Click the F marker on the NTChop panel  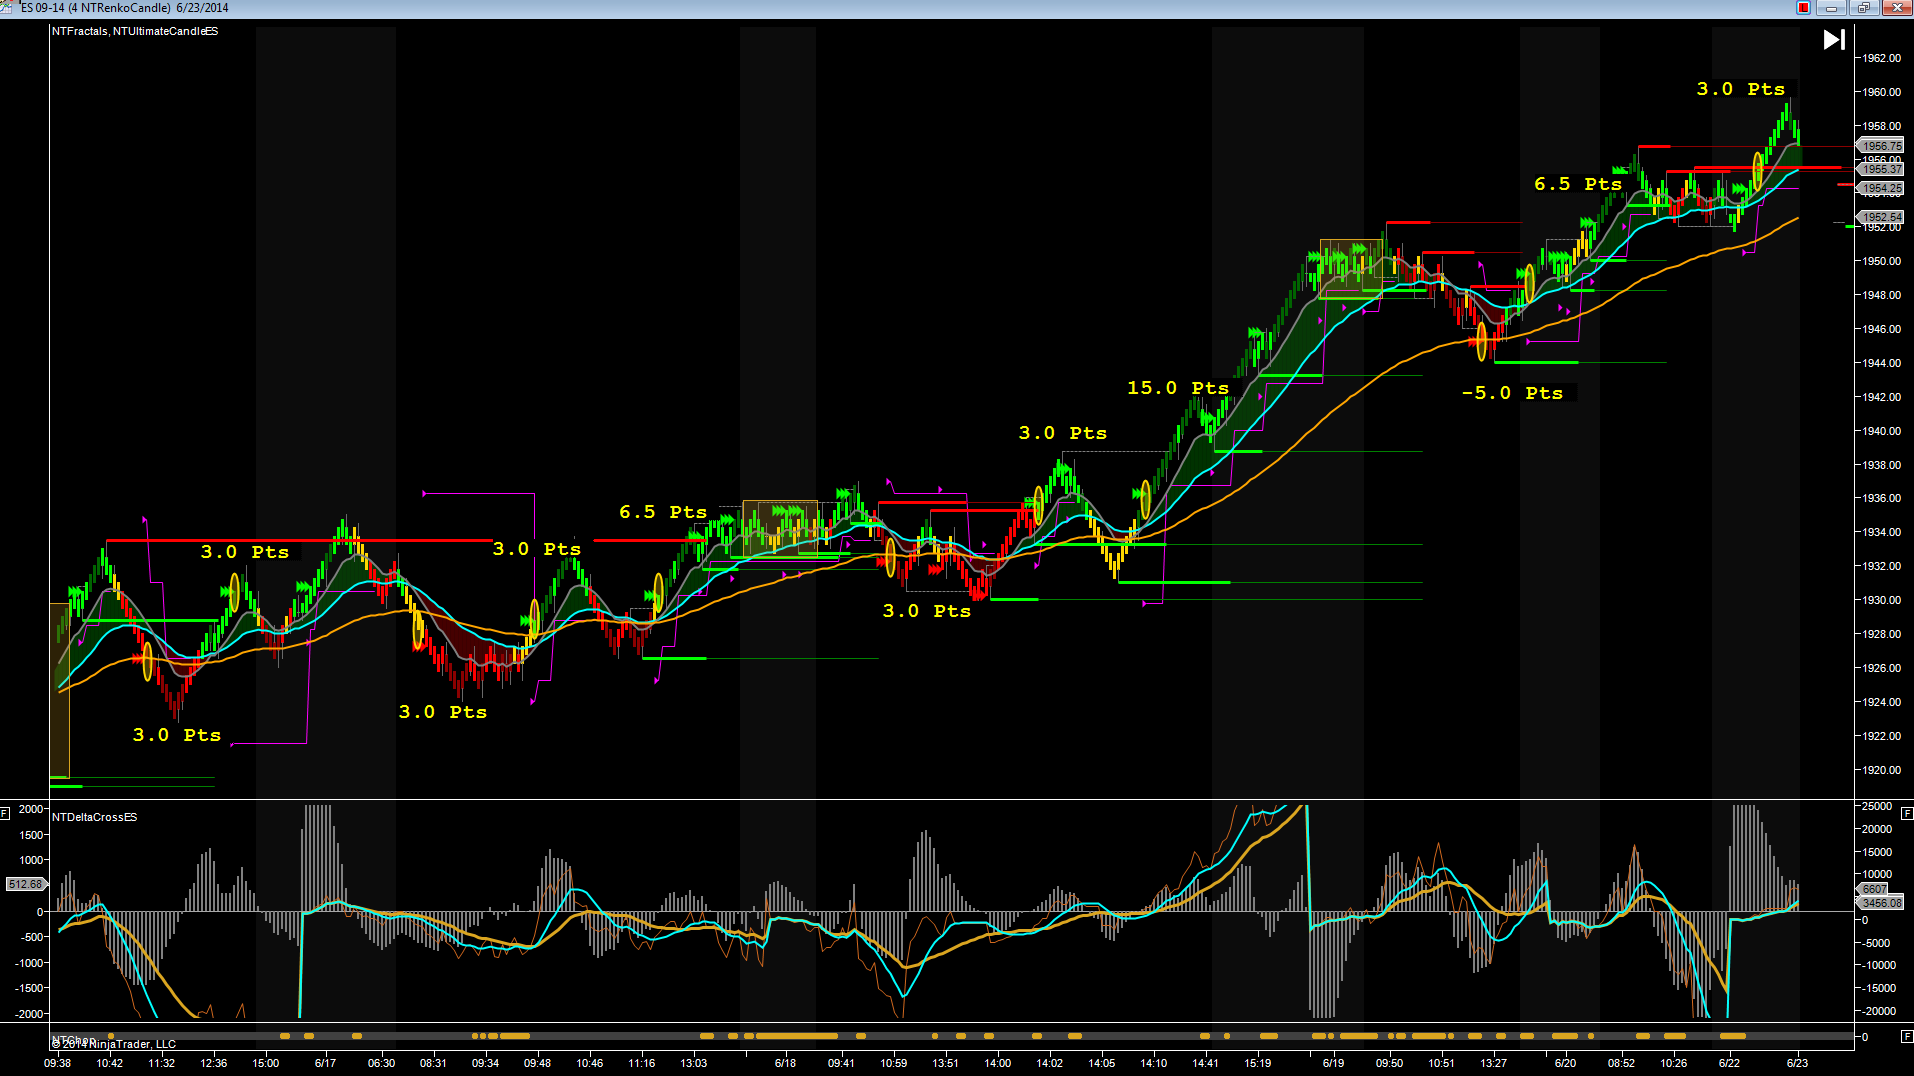click(1906, 1037)
